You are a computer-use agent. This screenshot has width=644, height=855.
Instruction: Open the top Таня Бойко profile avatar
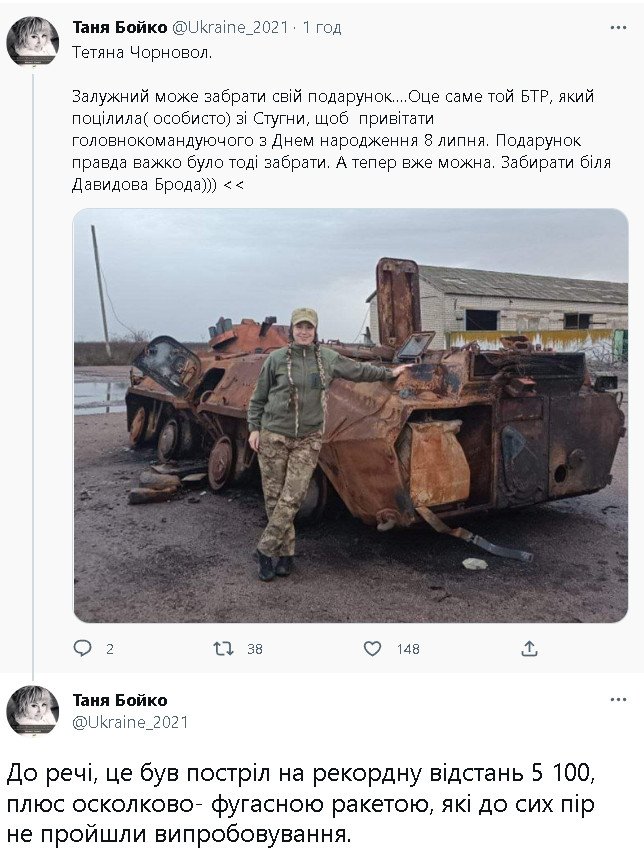click(33, 41)
